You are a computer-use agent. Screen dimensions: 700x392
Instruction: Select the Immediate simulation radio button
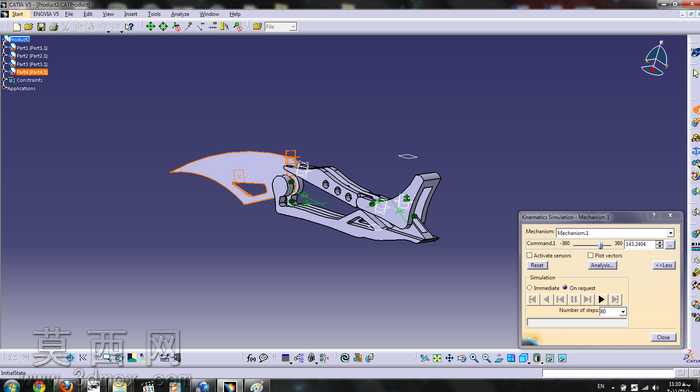click(x=530, y=288)
